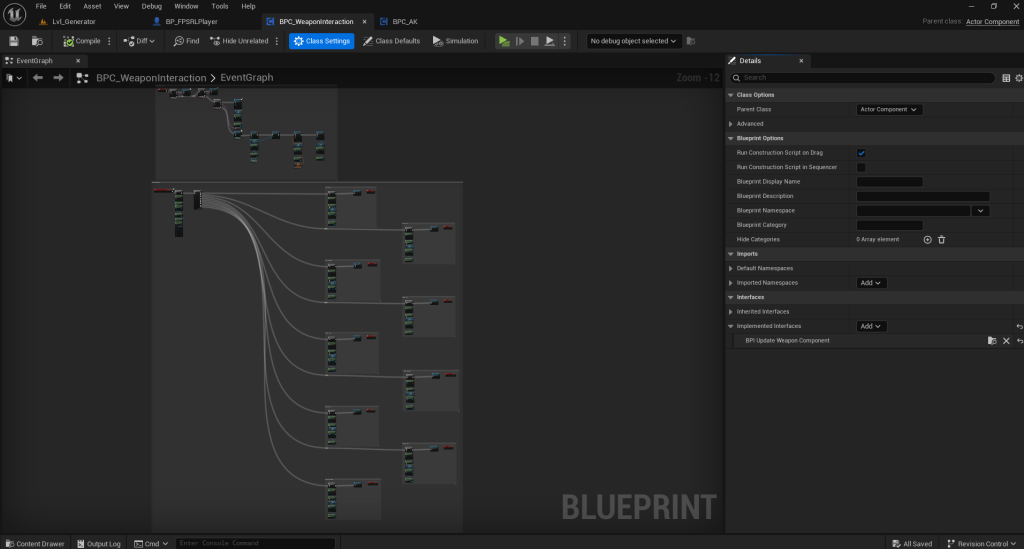Click the Find magnifier toolbar button
This screenshot has width=1024, height=549.
(x=186, y=41)
